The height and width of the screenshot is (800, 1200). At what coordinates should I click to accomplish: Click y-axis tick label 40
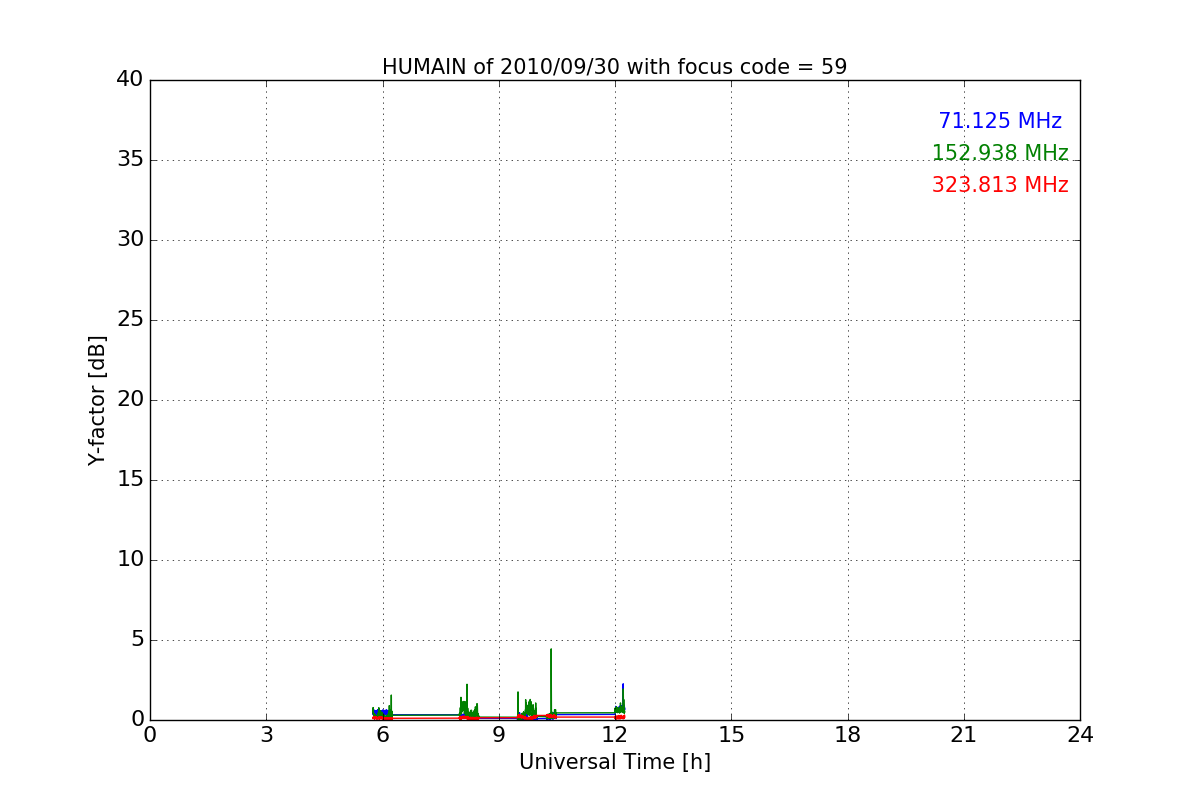pos(129,80)
